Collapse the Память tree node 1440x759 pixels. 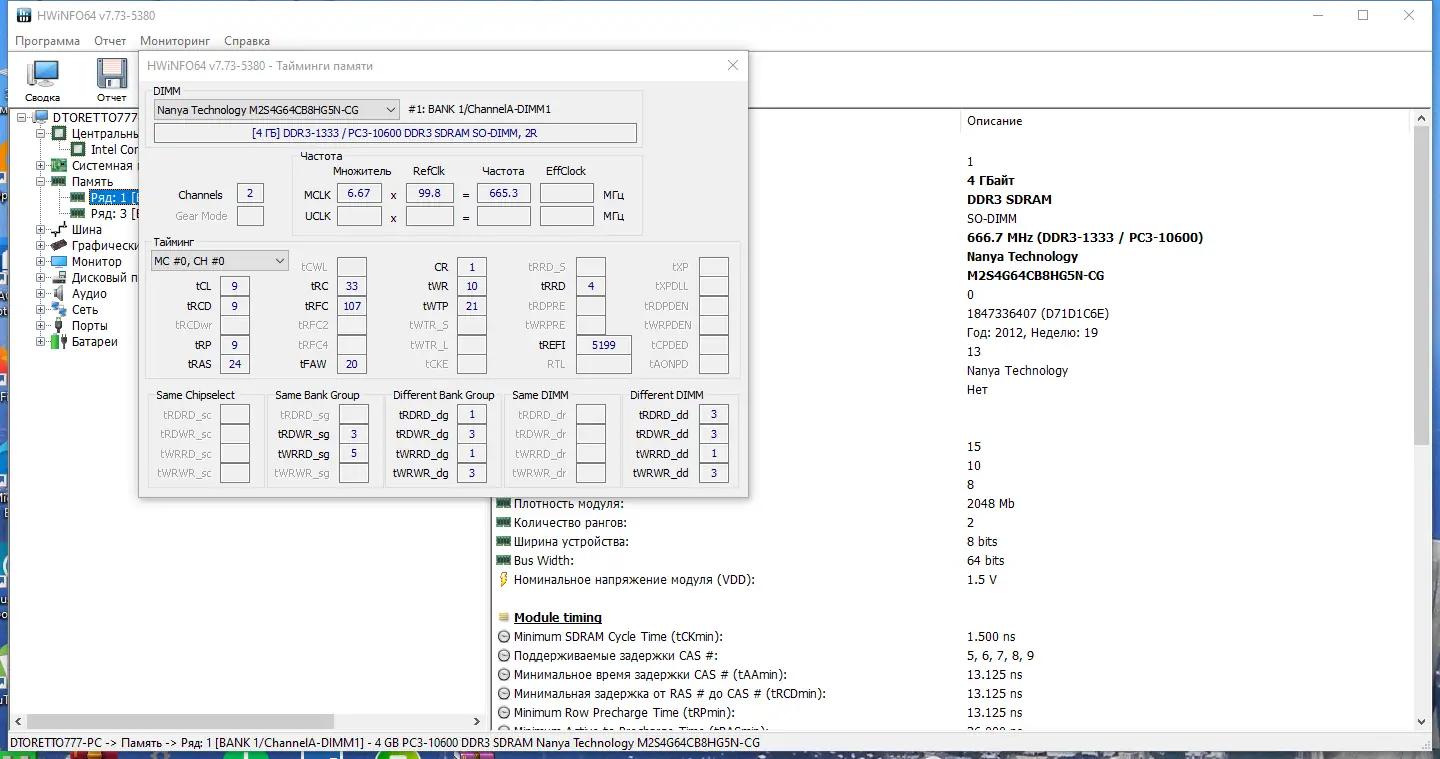(41, 182)
